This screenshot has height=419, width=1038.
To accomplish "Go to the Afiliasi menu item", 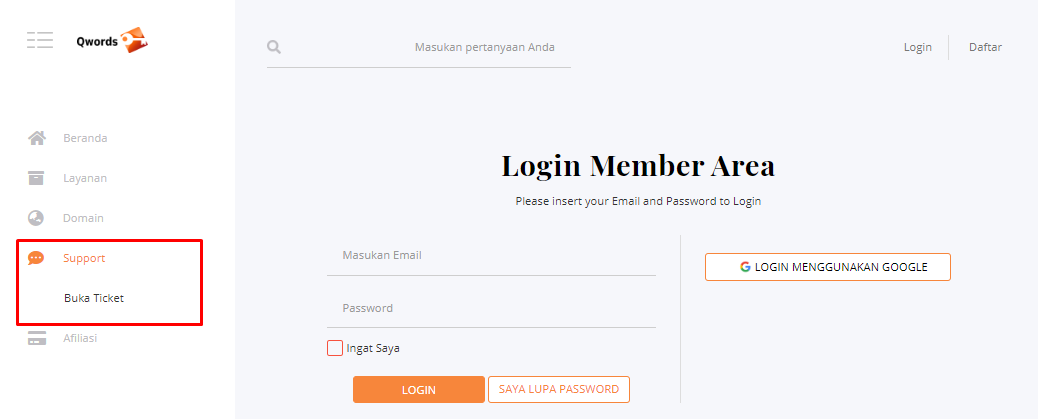I will [x=80, y=338].
